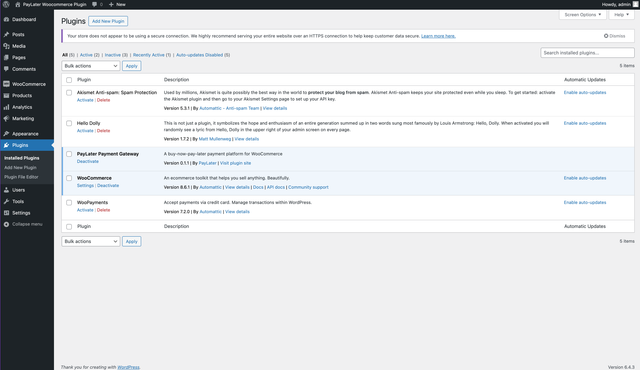This screenshot has height=370, width=640.
Task: Deactivate the WooCommerce plugin
Action: tap(108, 186)
